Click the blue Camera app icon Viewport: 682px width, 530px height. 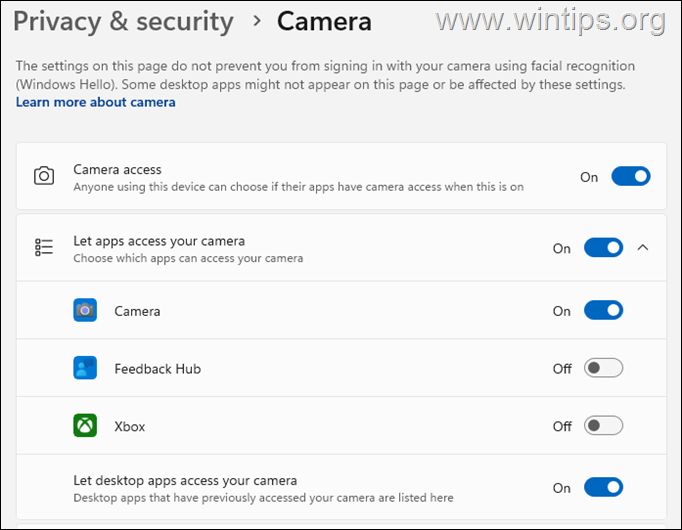click(x=85, y=311)
